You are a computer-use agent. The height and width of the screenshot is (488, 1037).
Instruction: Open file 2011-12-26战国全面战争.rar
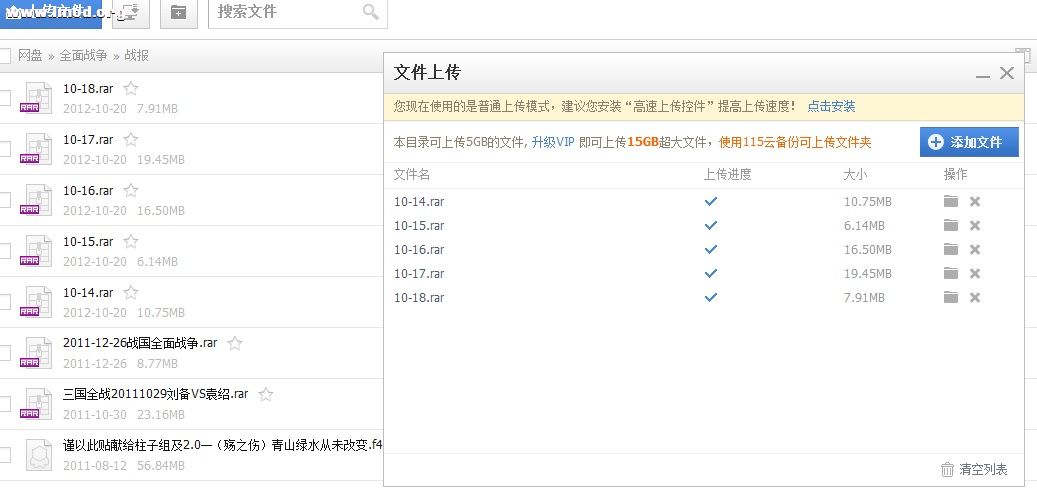(x=140, y=343)
